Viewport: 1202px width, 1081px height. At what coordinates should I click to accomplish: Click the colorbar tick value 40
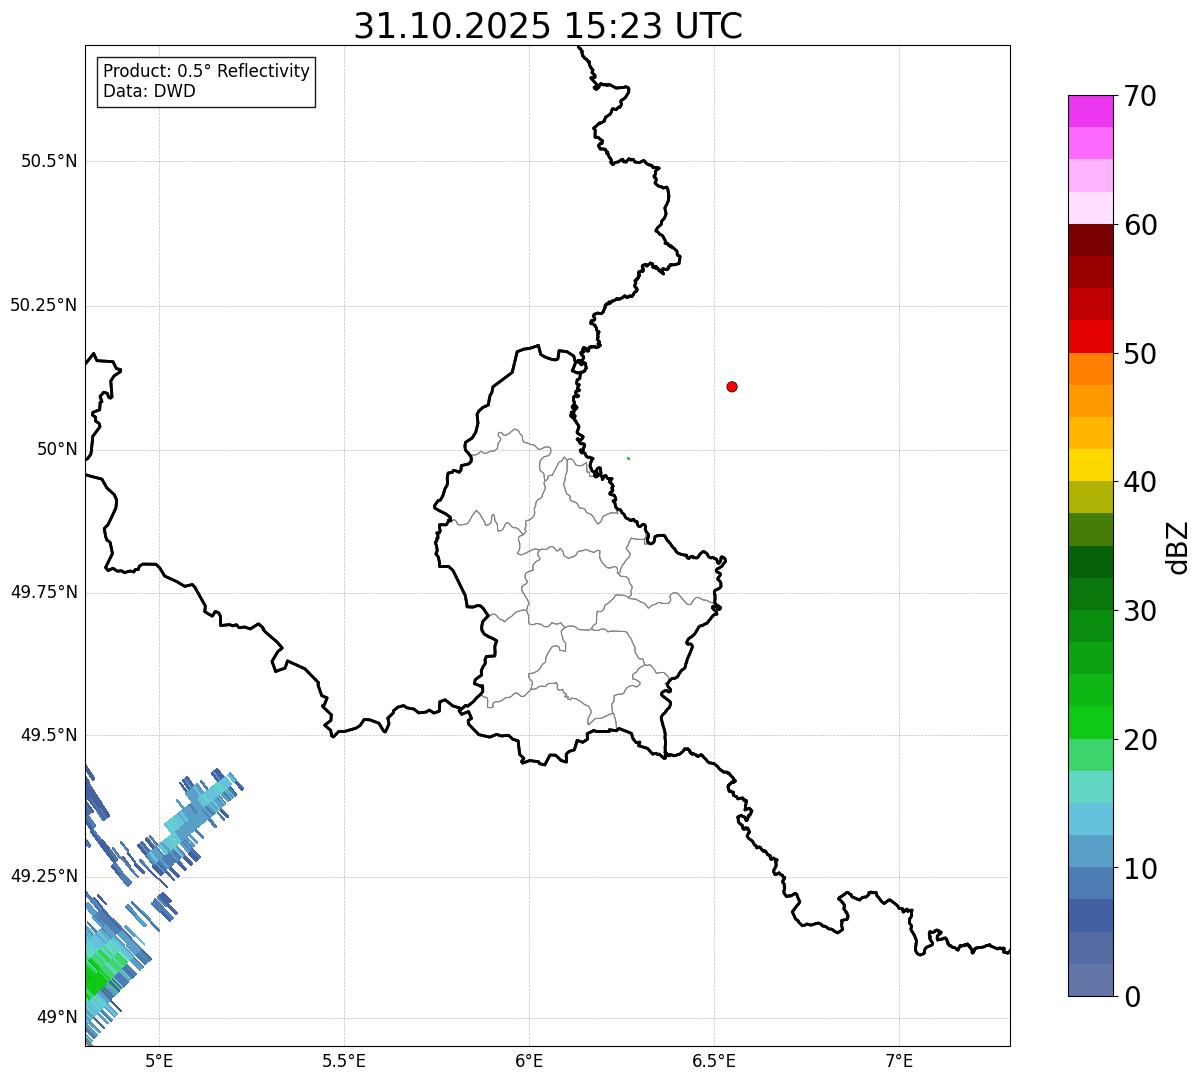1140,482
